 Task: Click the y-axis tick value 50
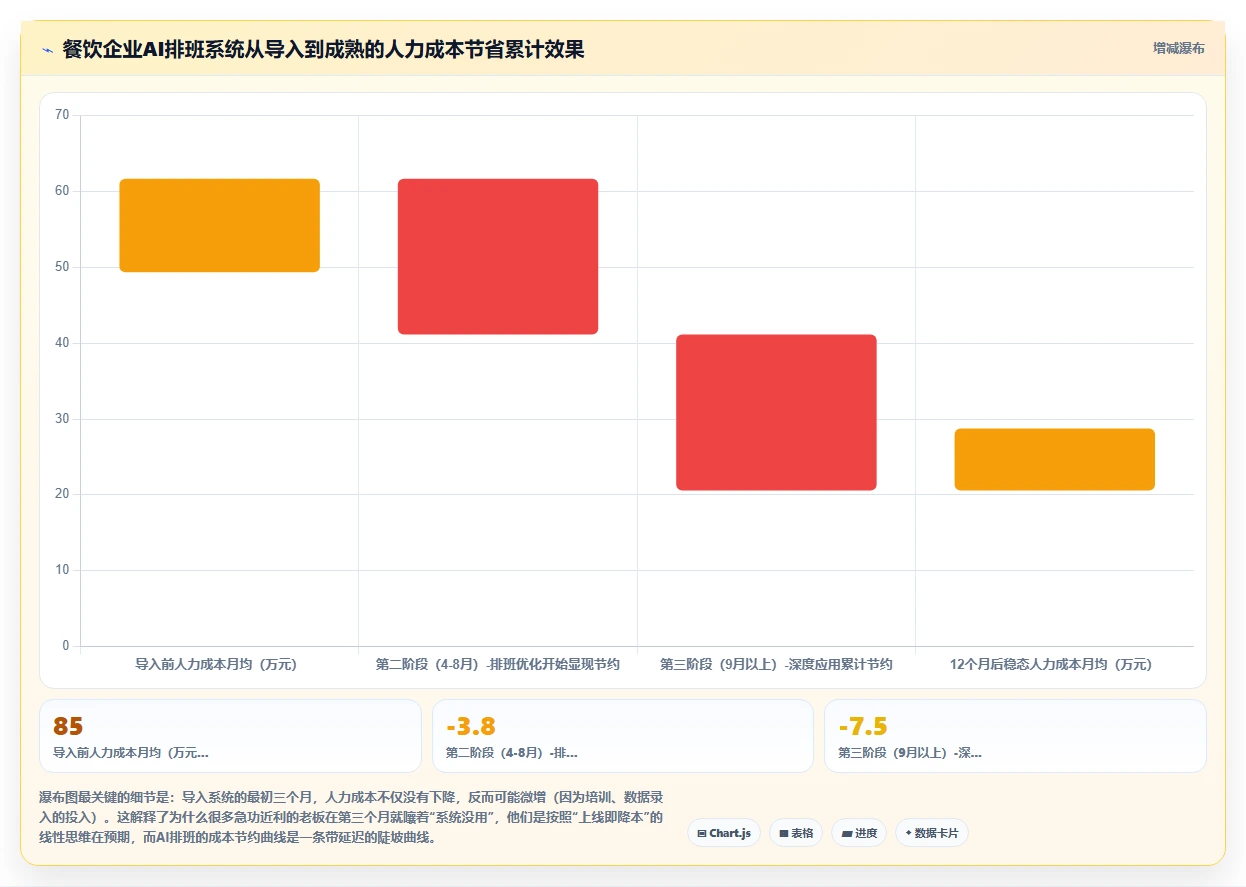[x=62, y=267]
